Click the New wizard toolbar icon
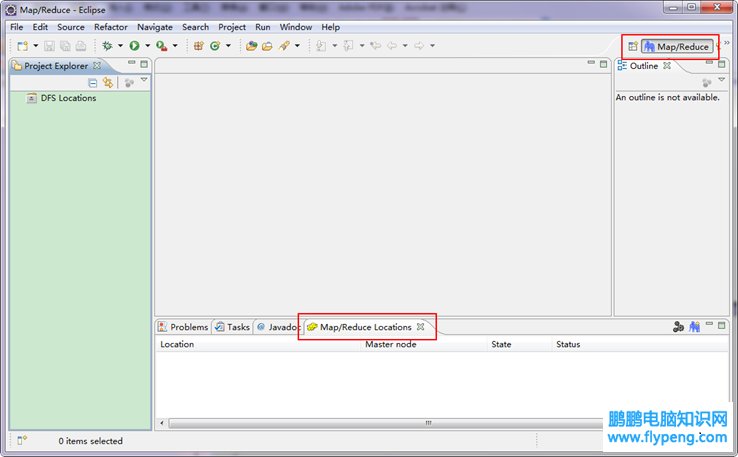Screen dimensions: 738x457 (x=22, y=46)
